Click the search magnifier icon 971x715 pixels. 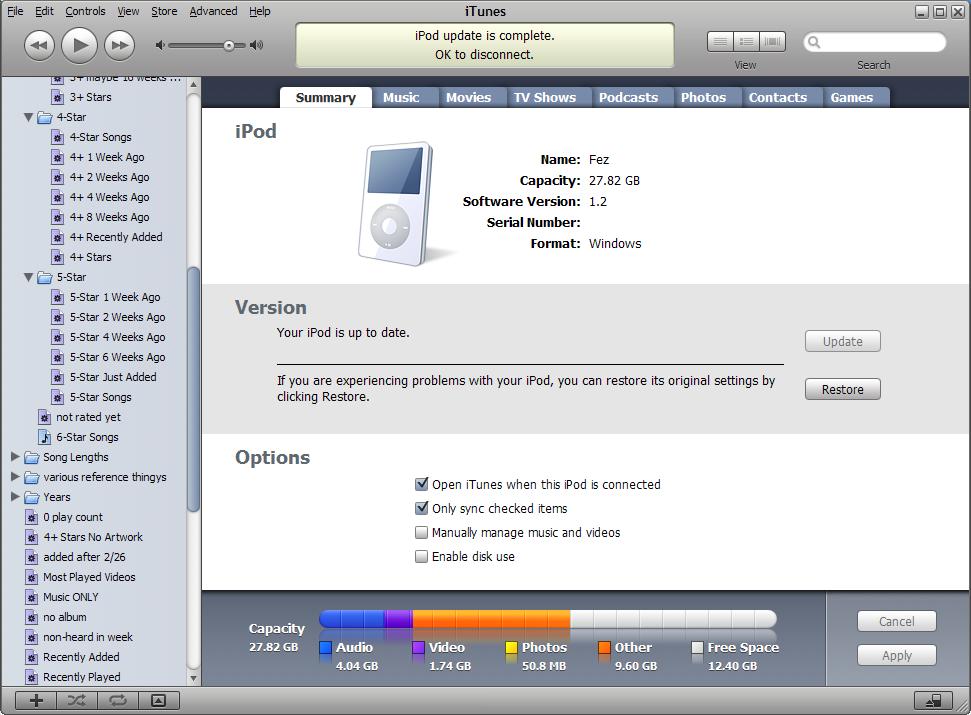point(814,42)
